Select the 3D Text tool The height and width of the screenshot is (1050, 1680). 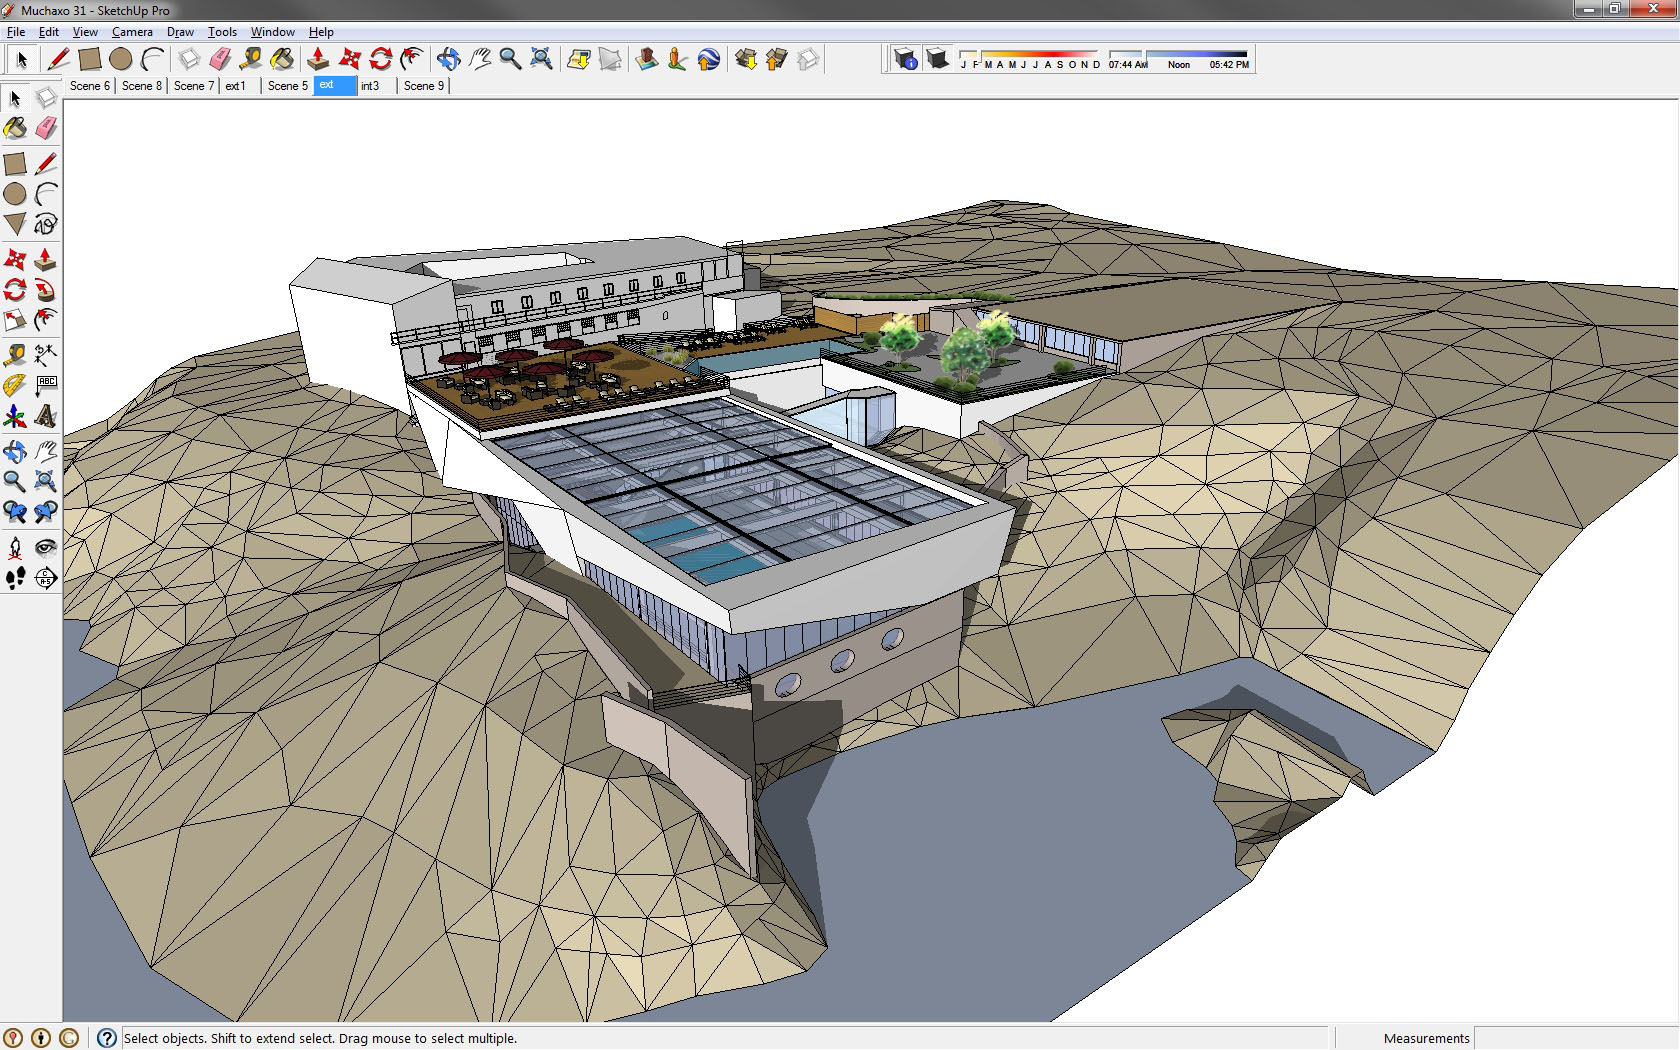pyautogui.click(x=46, y=416)
